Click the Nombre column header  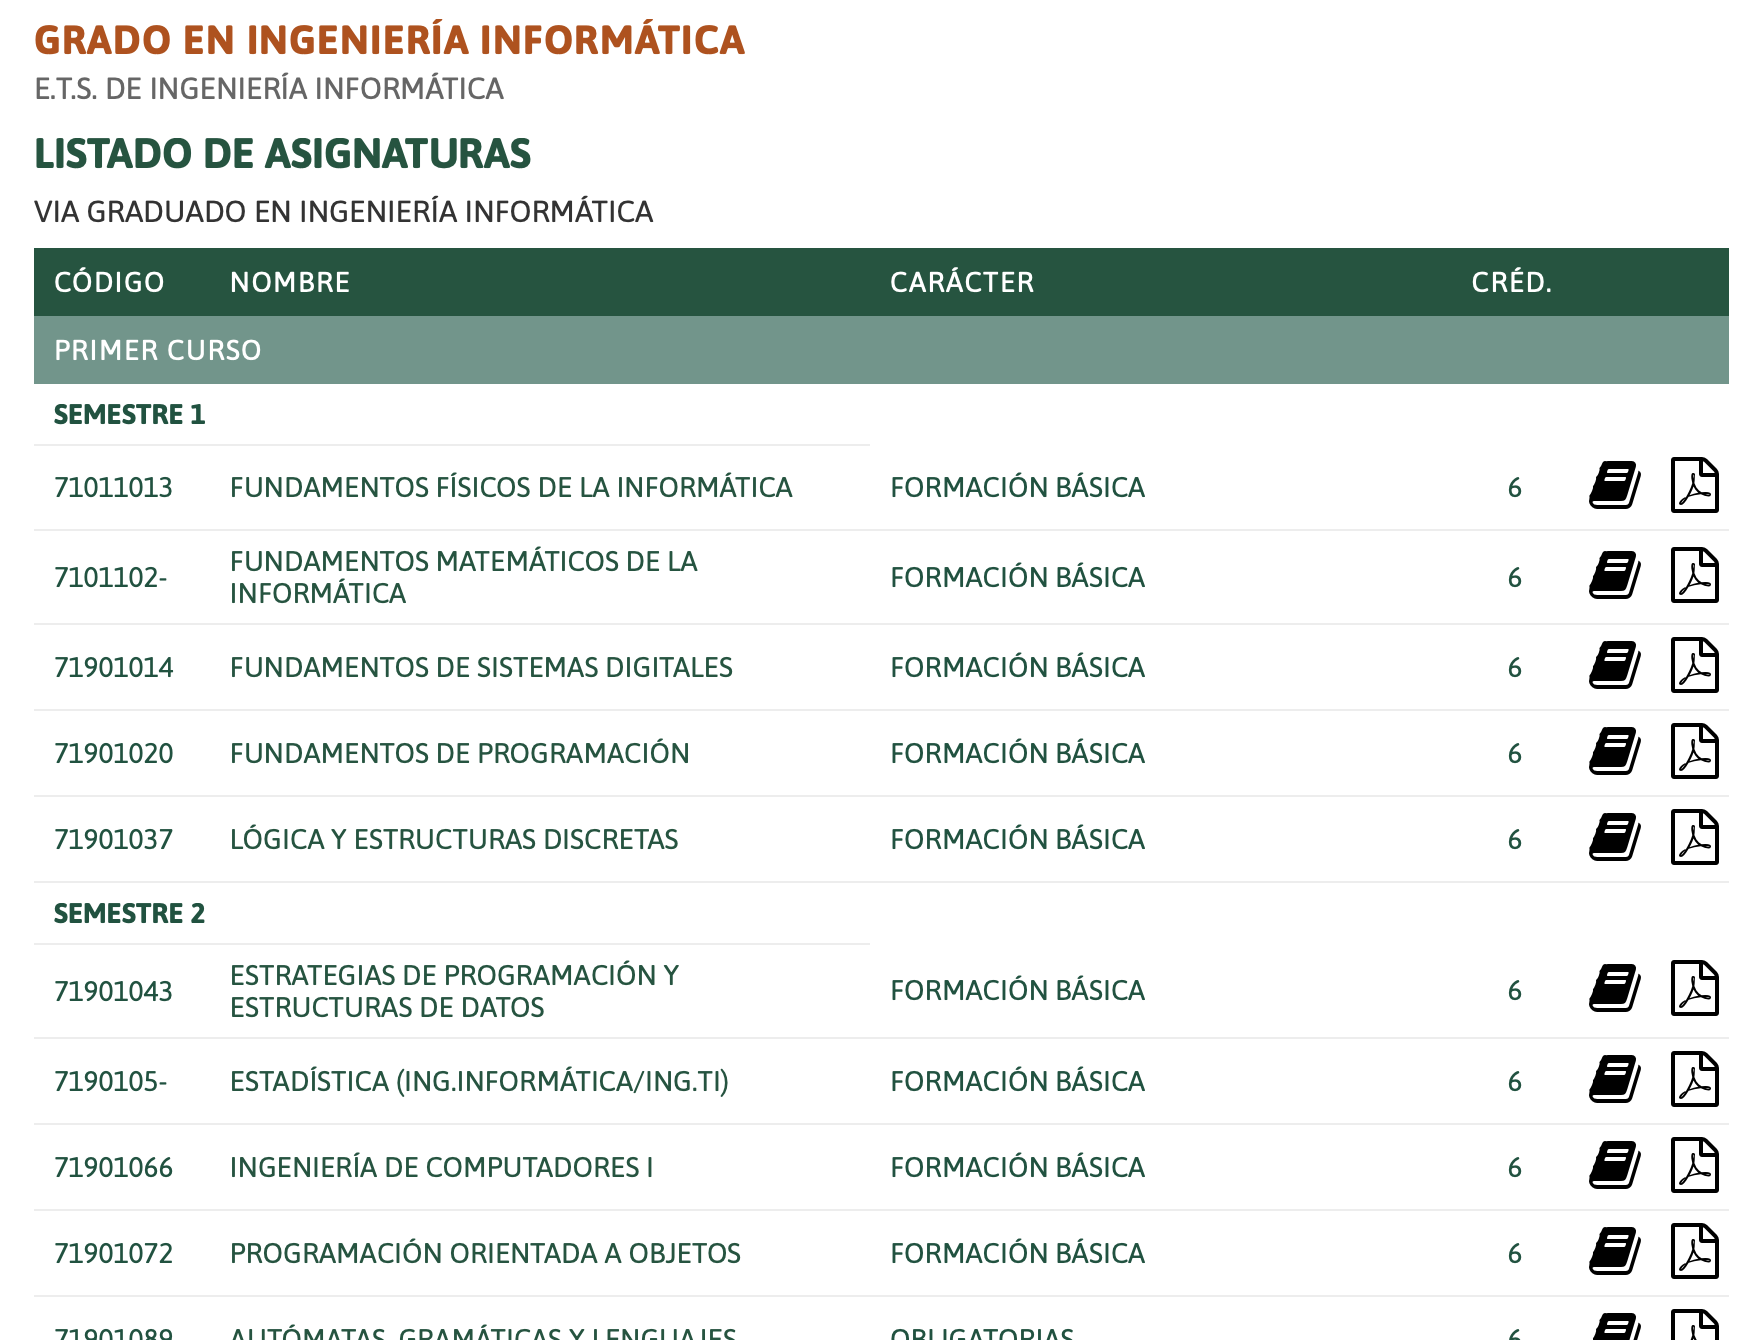(x=290, y=282)
